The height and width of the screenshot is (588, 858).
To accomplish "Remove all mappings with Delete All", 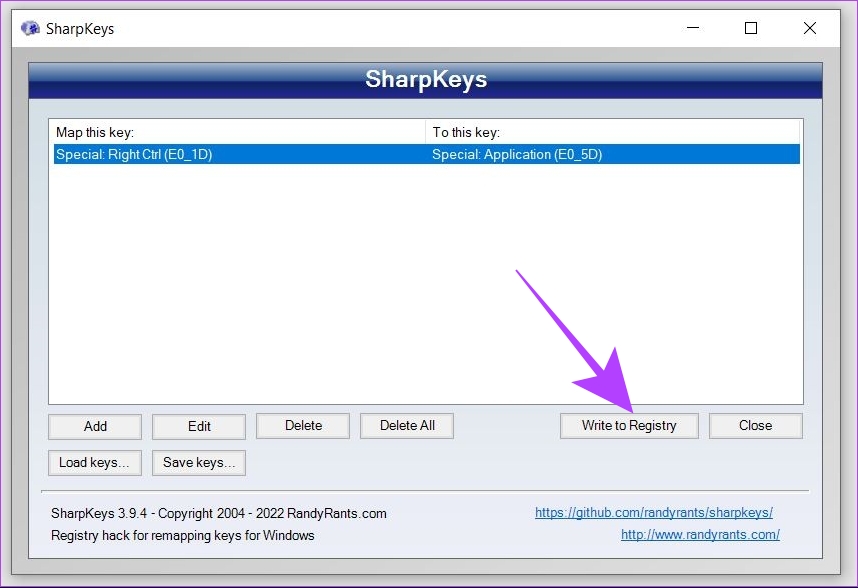I will (x=407, y=426).
